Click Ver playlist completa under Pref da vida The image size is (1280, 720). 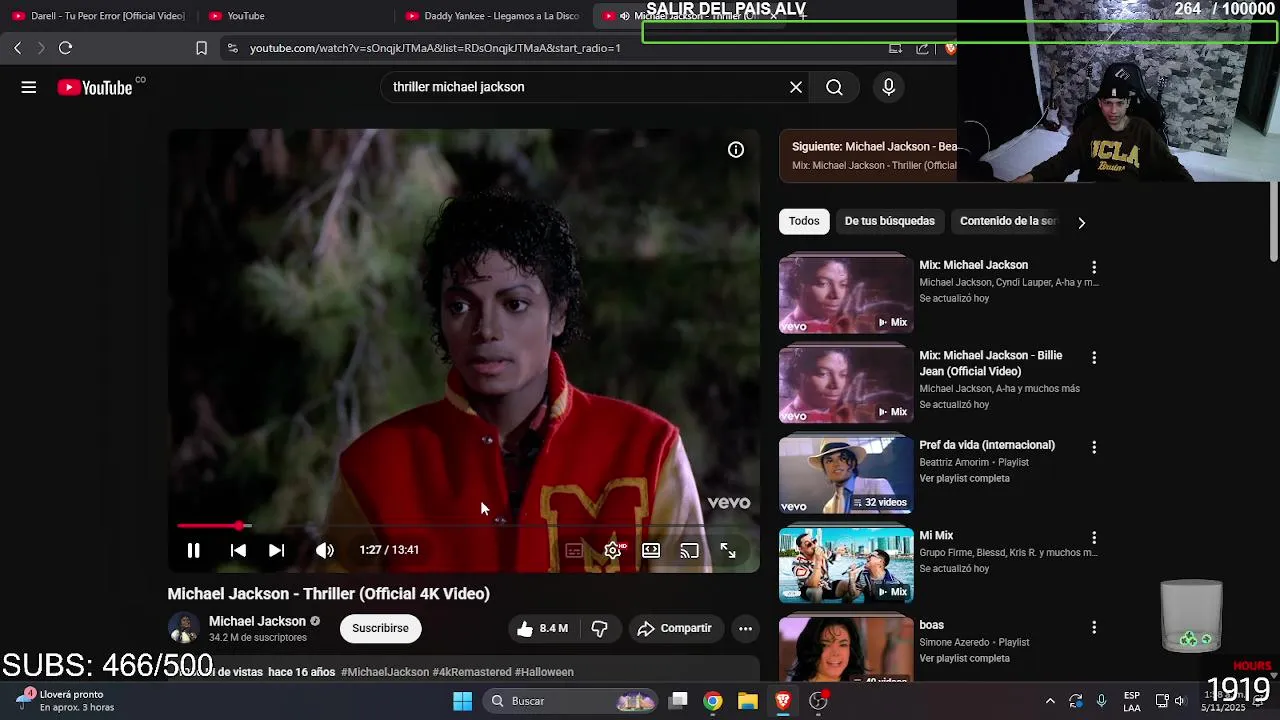(964, 478)
